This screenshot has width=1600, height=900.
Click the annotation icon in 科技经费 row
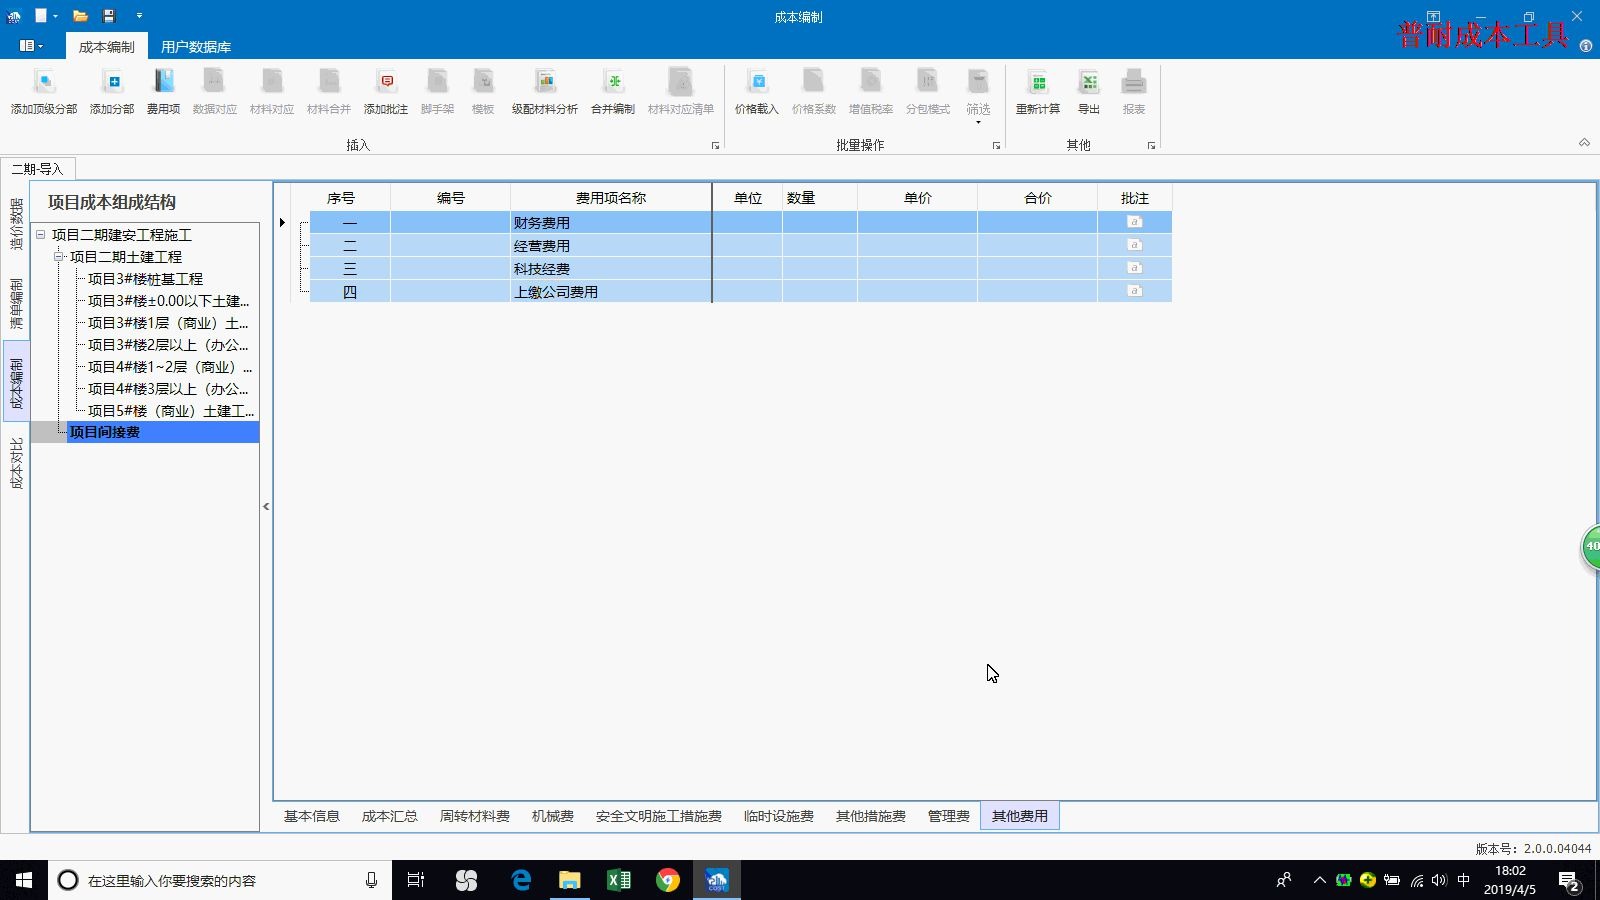1134,268
